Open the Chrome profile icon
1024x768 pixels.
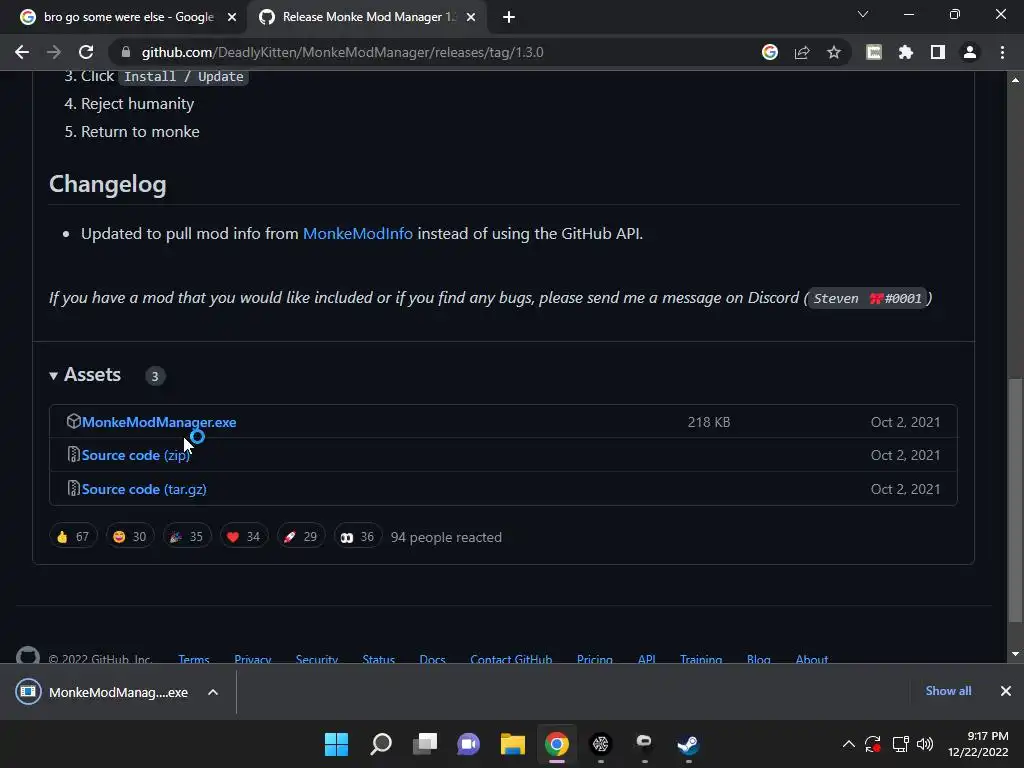[x=970, y=52]
